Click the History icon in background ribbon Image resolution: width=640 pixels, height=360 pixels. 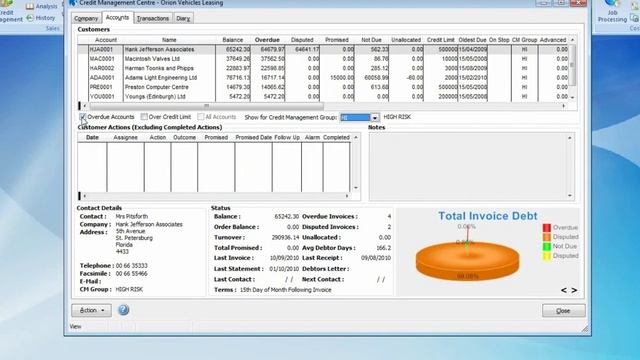(30, 18)
